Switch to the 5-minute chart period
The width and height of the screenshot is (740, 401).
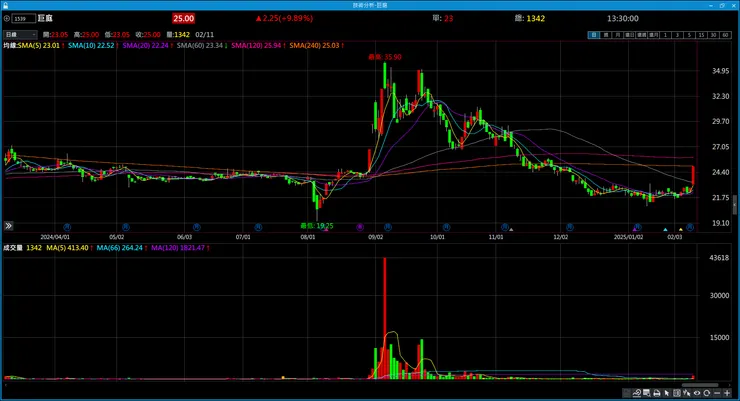point(689,35)
